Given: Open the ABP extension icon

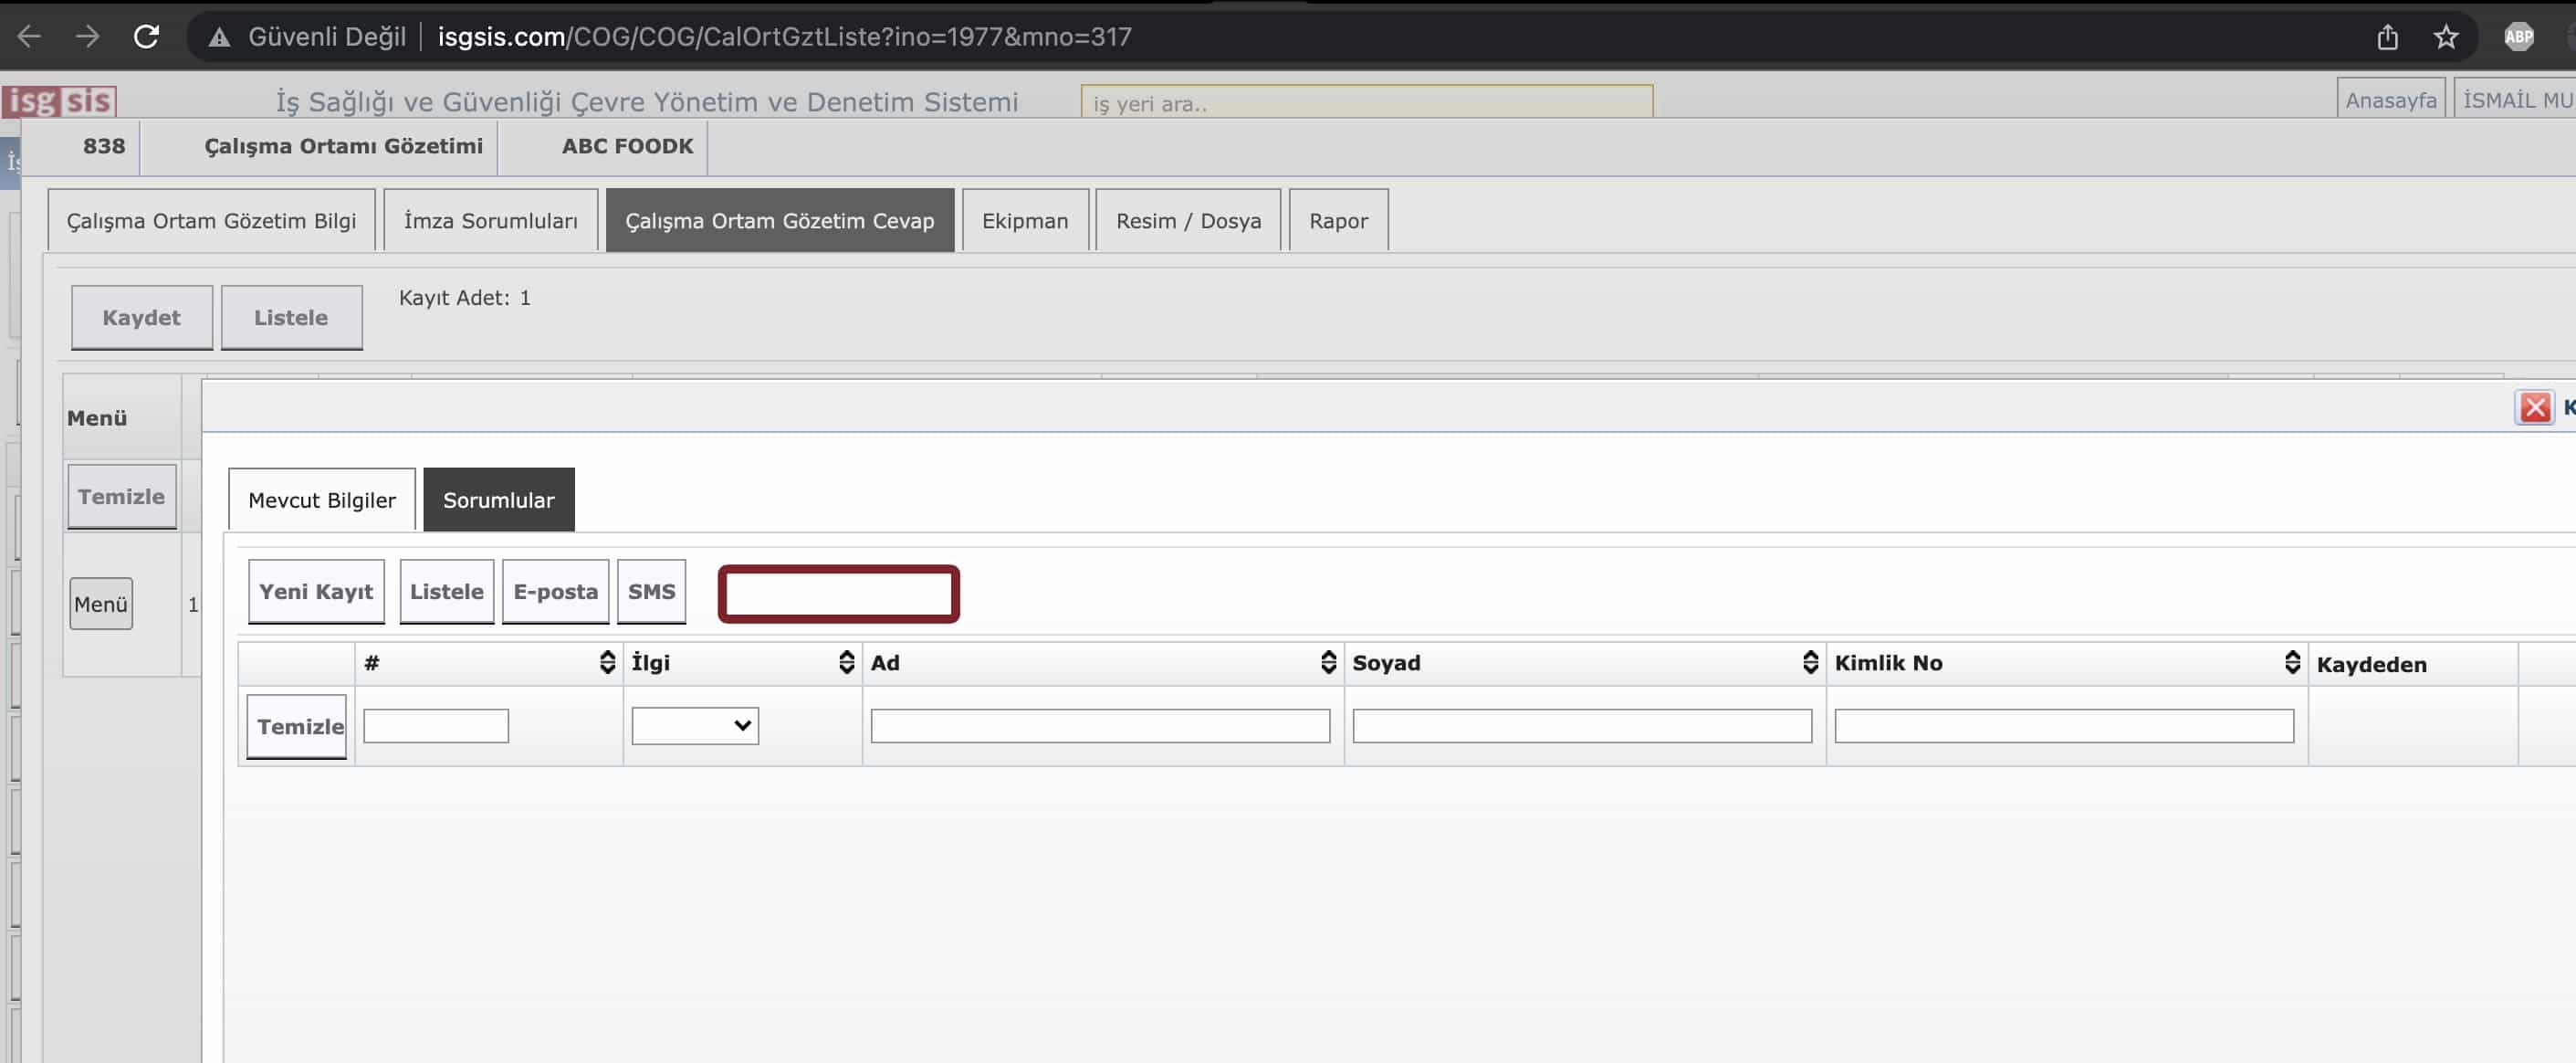Looking at the screenshot, I should pos(2518,37).
